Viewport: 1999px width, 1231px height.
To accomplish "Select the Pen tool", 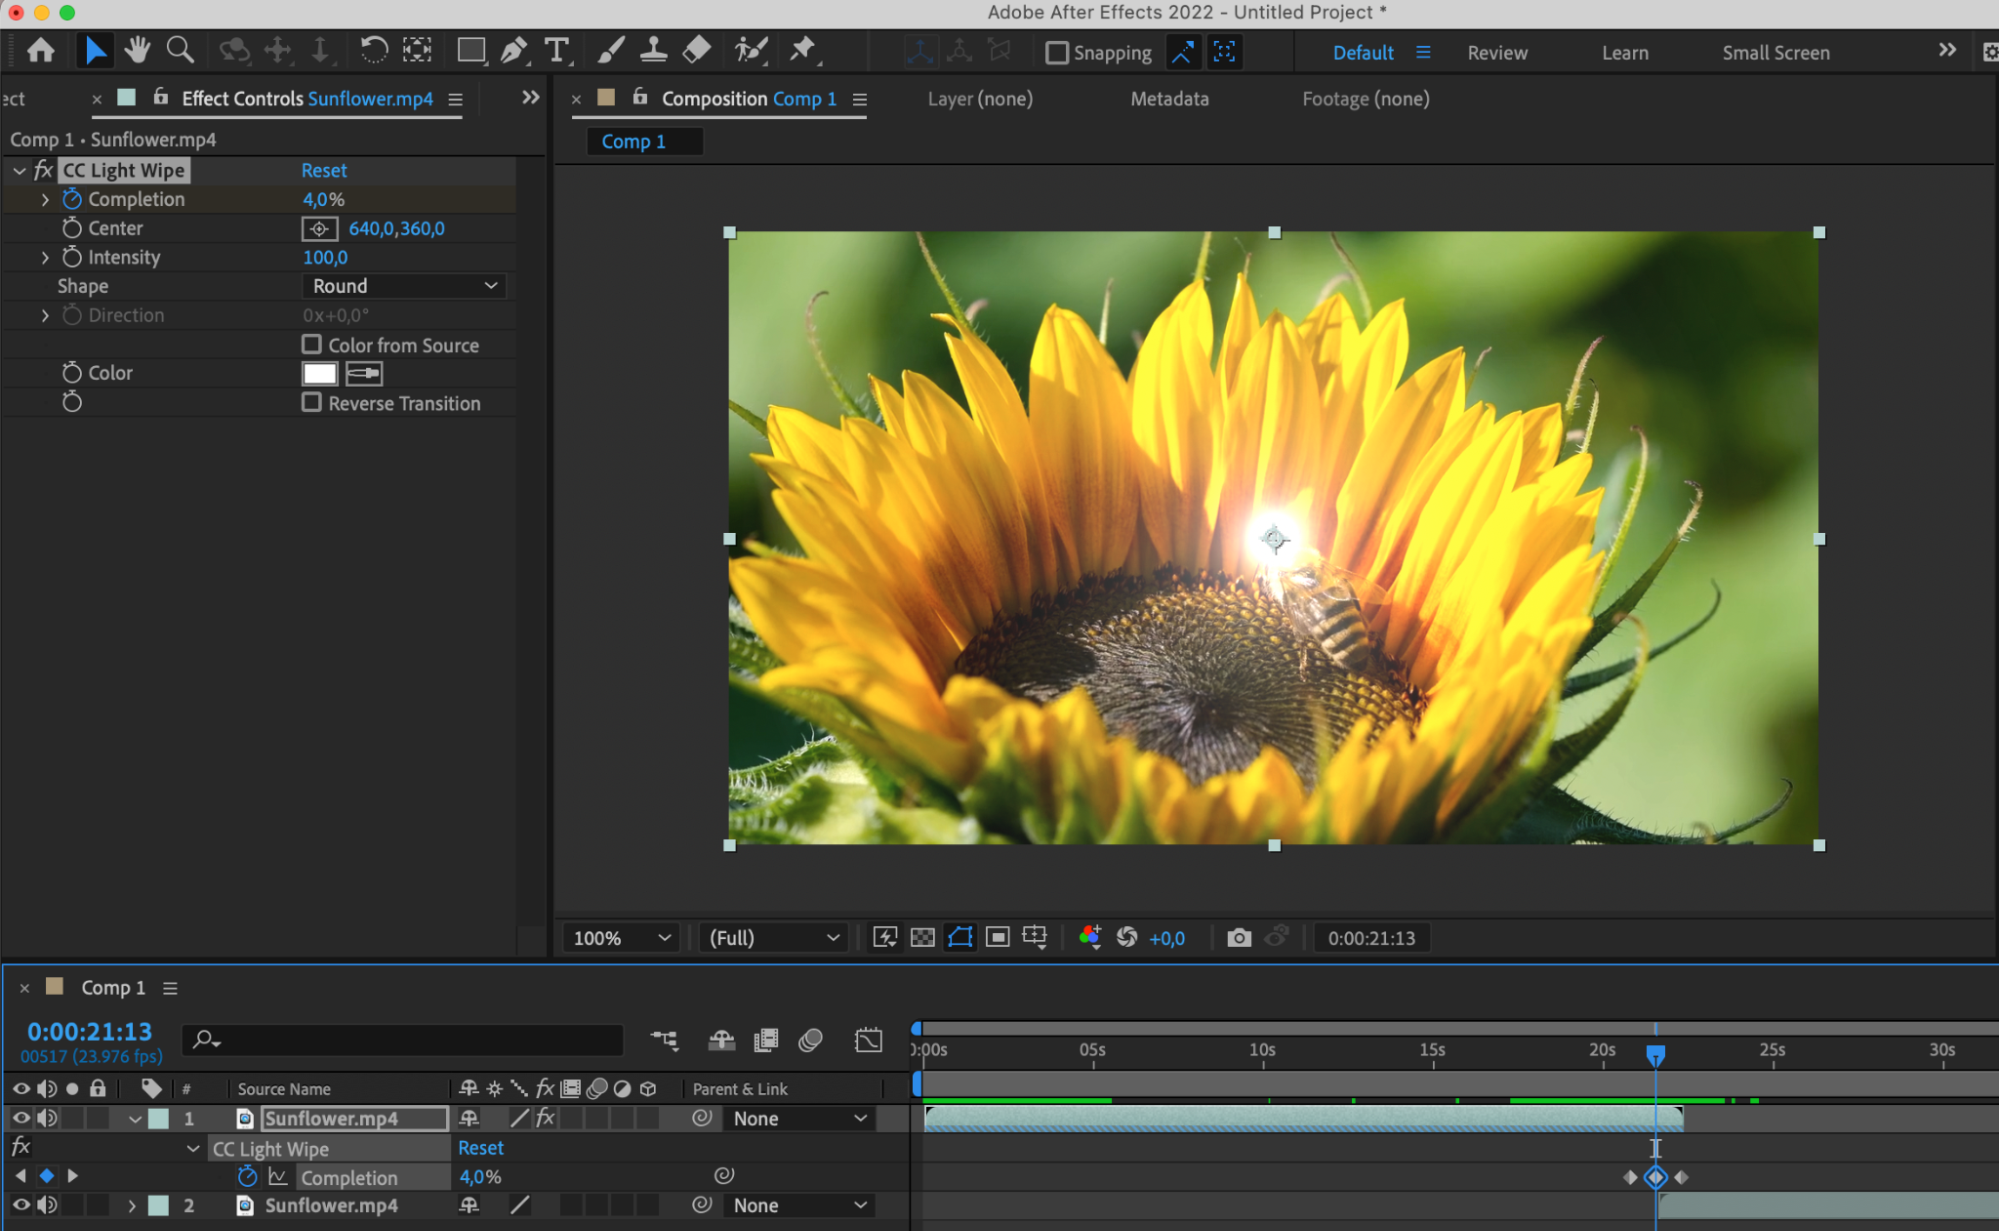I will click(513, 50).
